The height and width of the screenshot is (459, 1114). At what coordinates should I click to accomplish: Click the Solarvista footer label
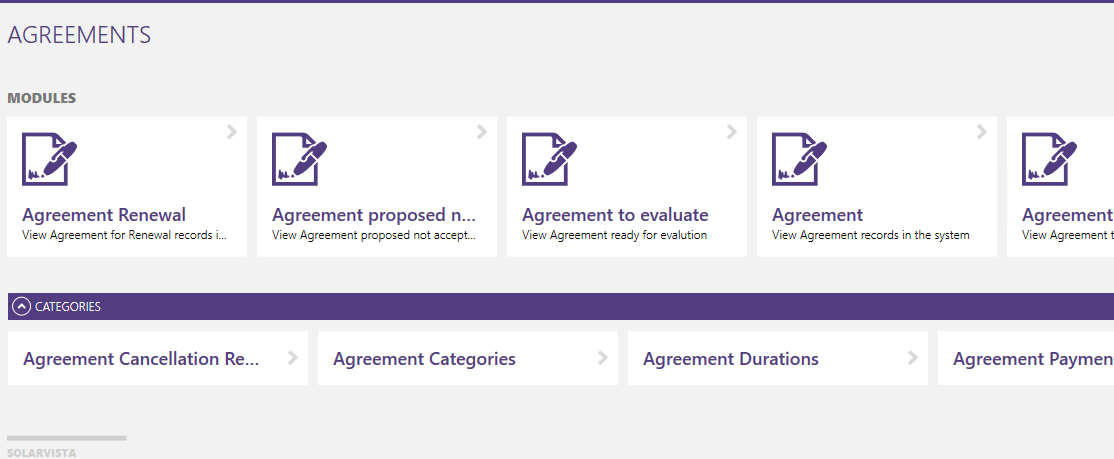pyautogui.click(x=41, y=453)
